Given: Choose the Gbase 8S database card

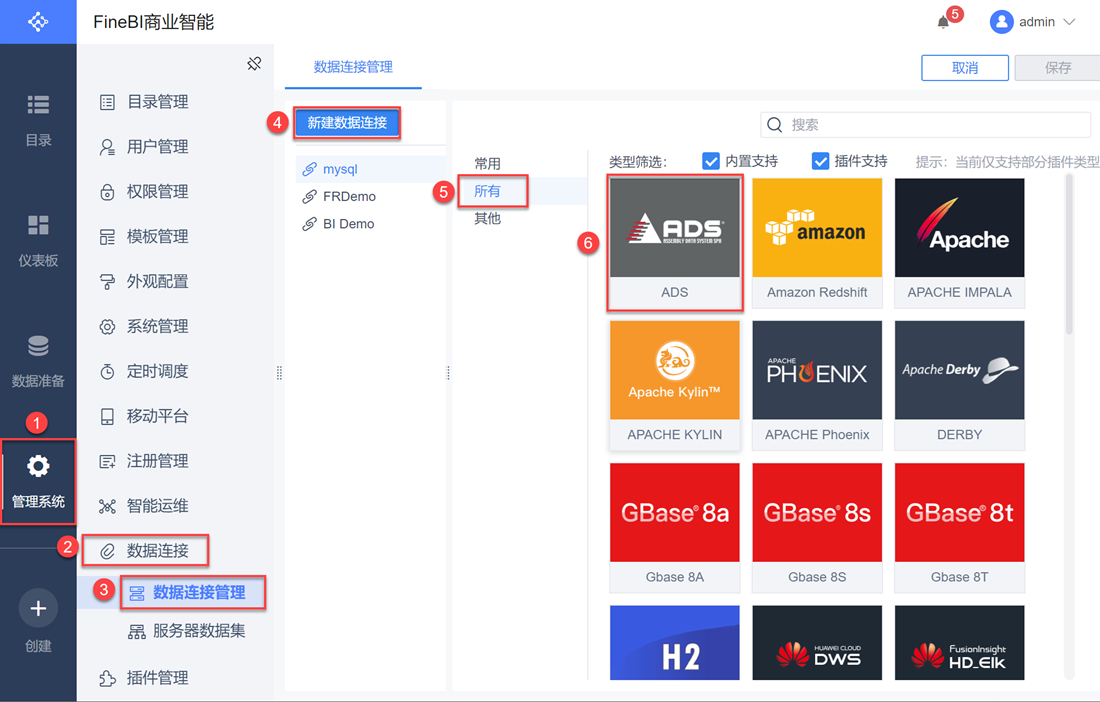Looking at the screenshot, I should [817, 527].
